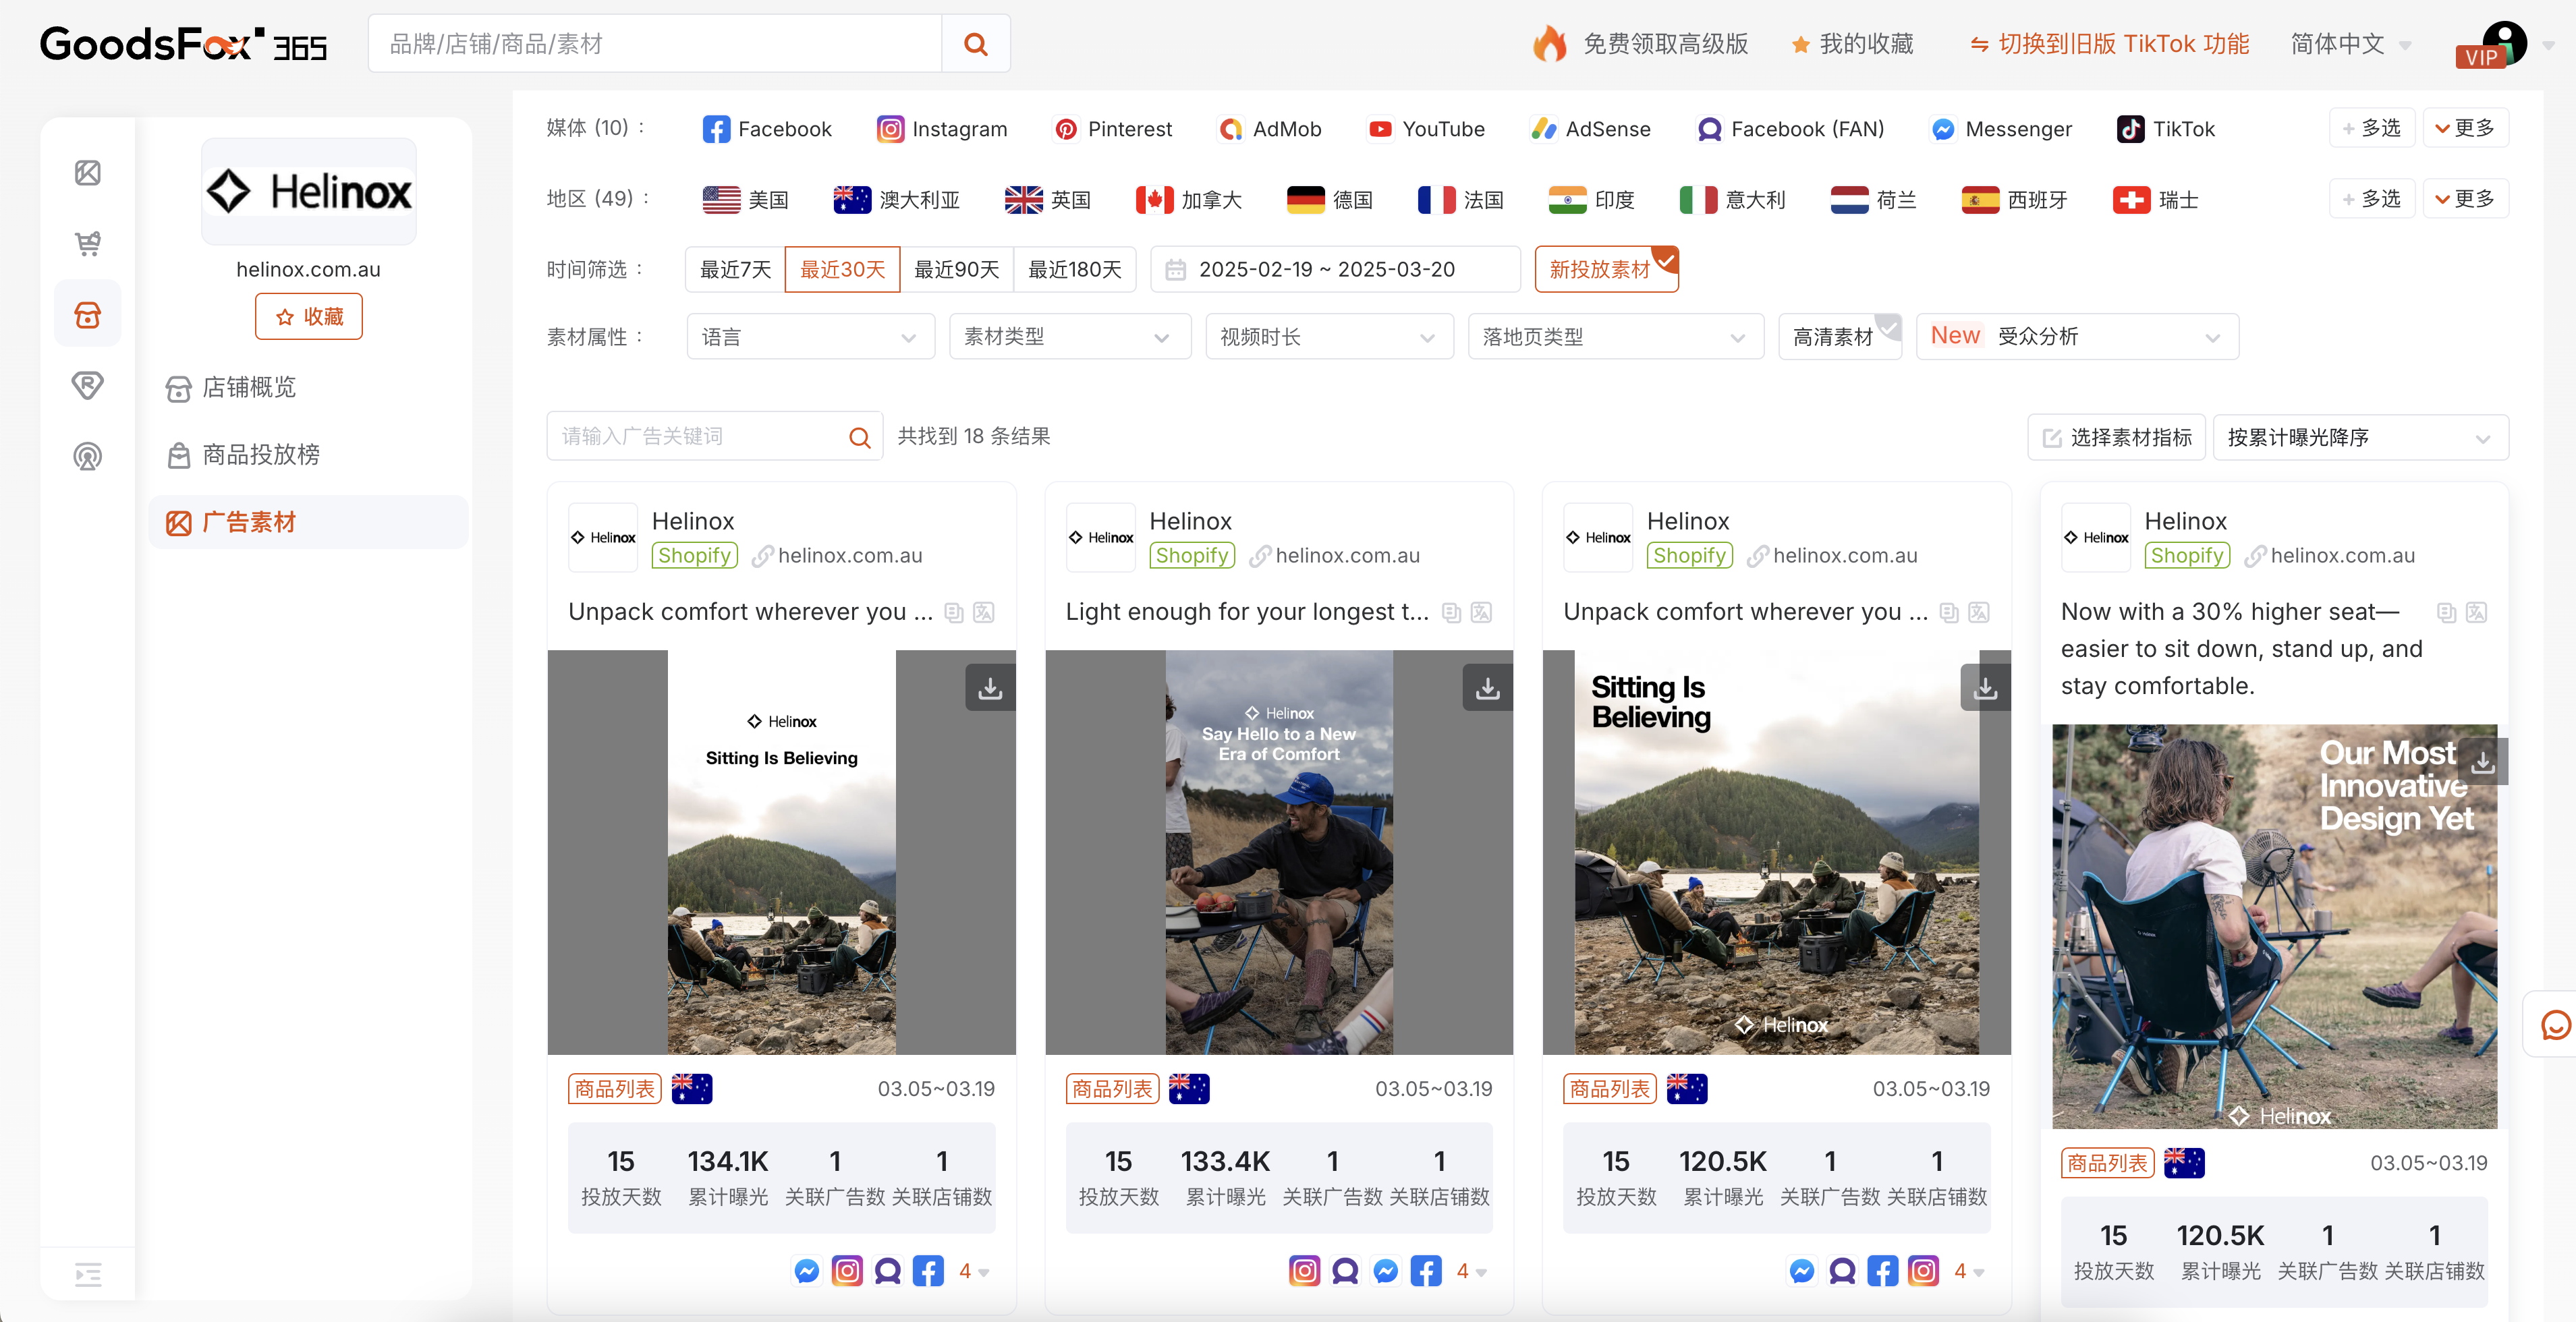Translate the Light enough for your longest ad text

coord(1481,612)
